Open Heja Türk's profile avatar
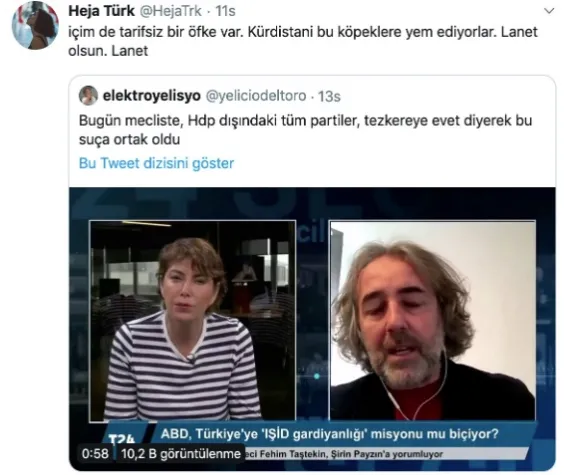The height and width of the screenshot is (475, 569). 35,25
